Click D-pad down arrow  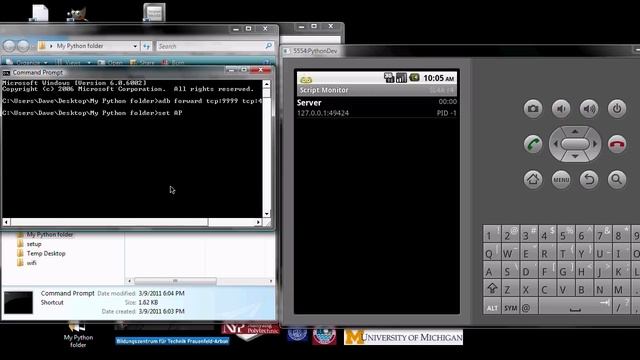[575, 156]
